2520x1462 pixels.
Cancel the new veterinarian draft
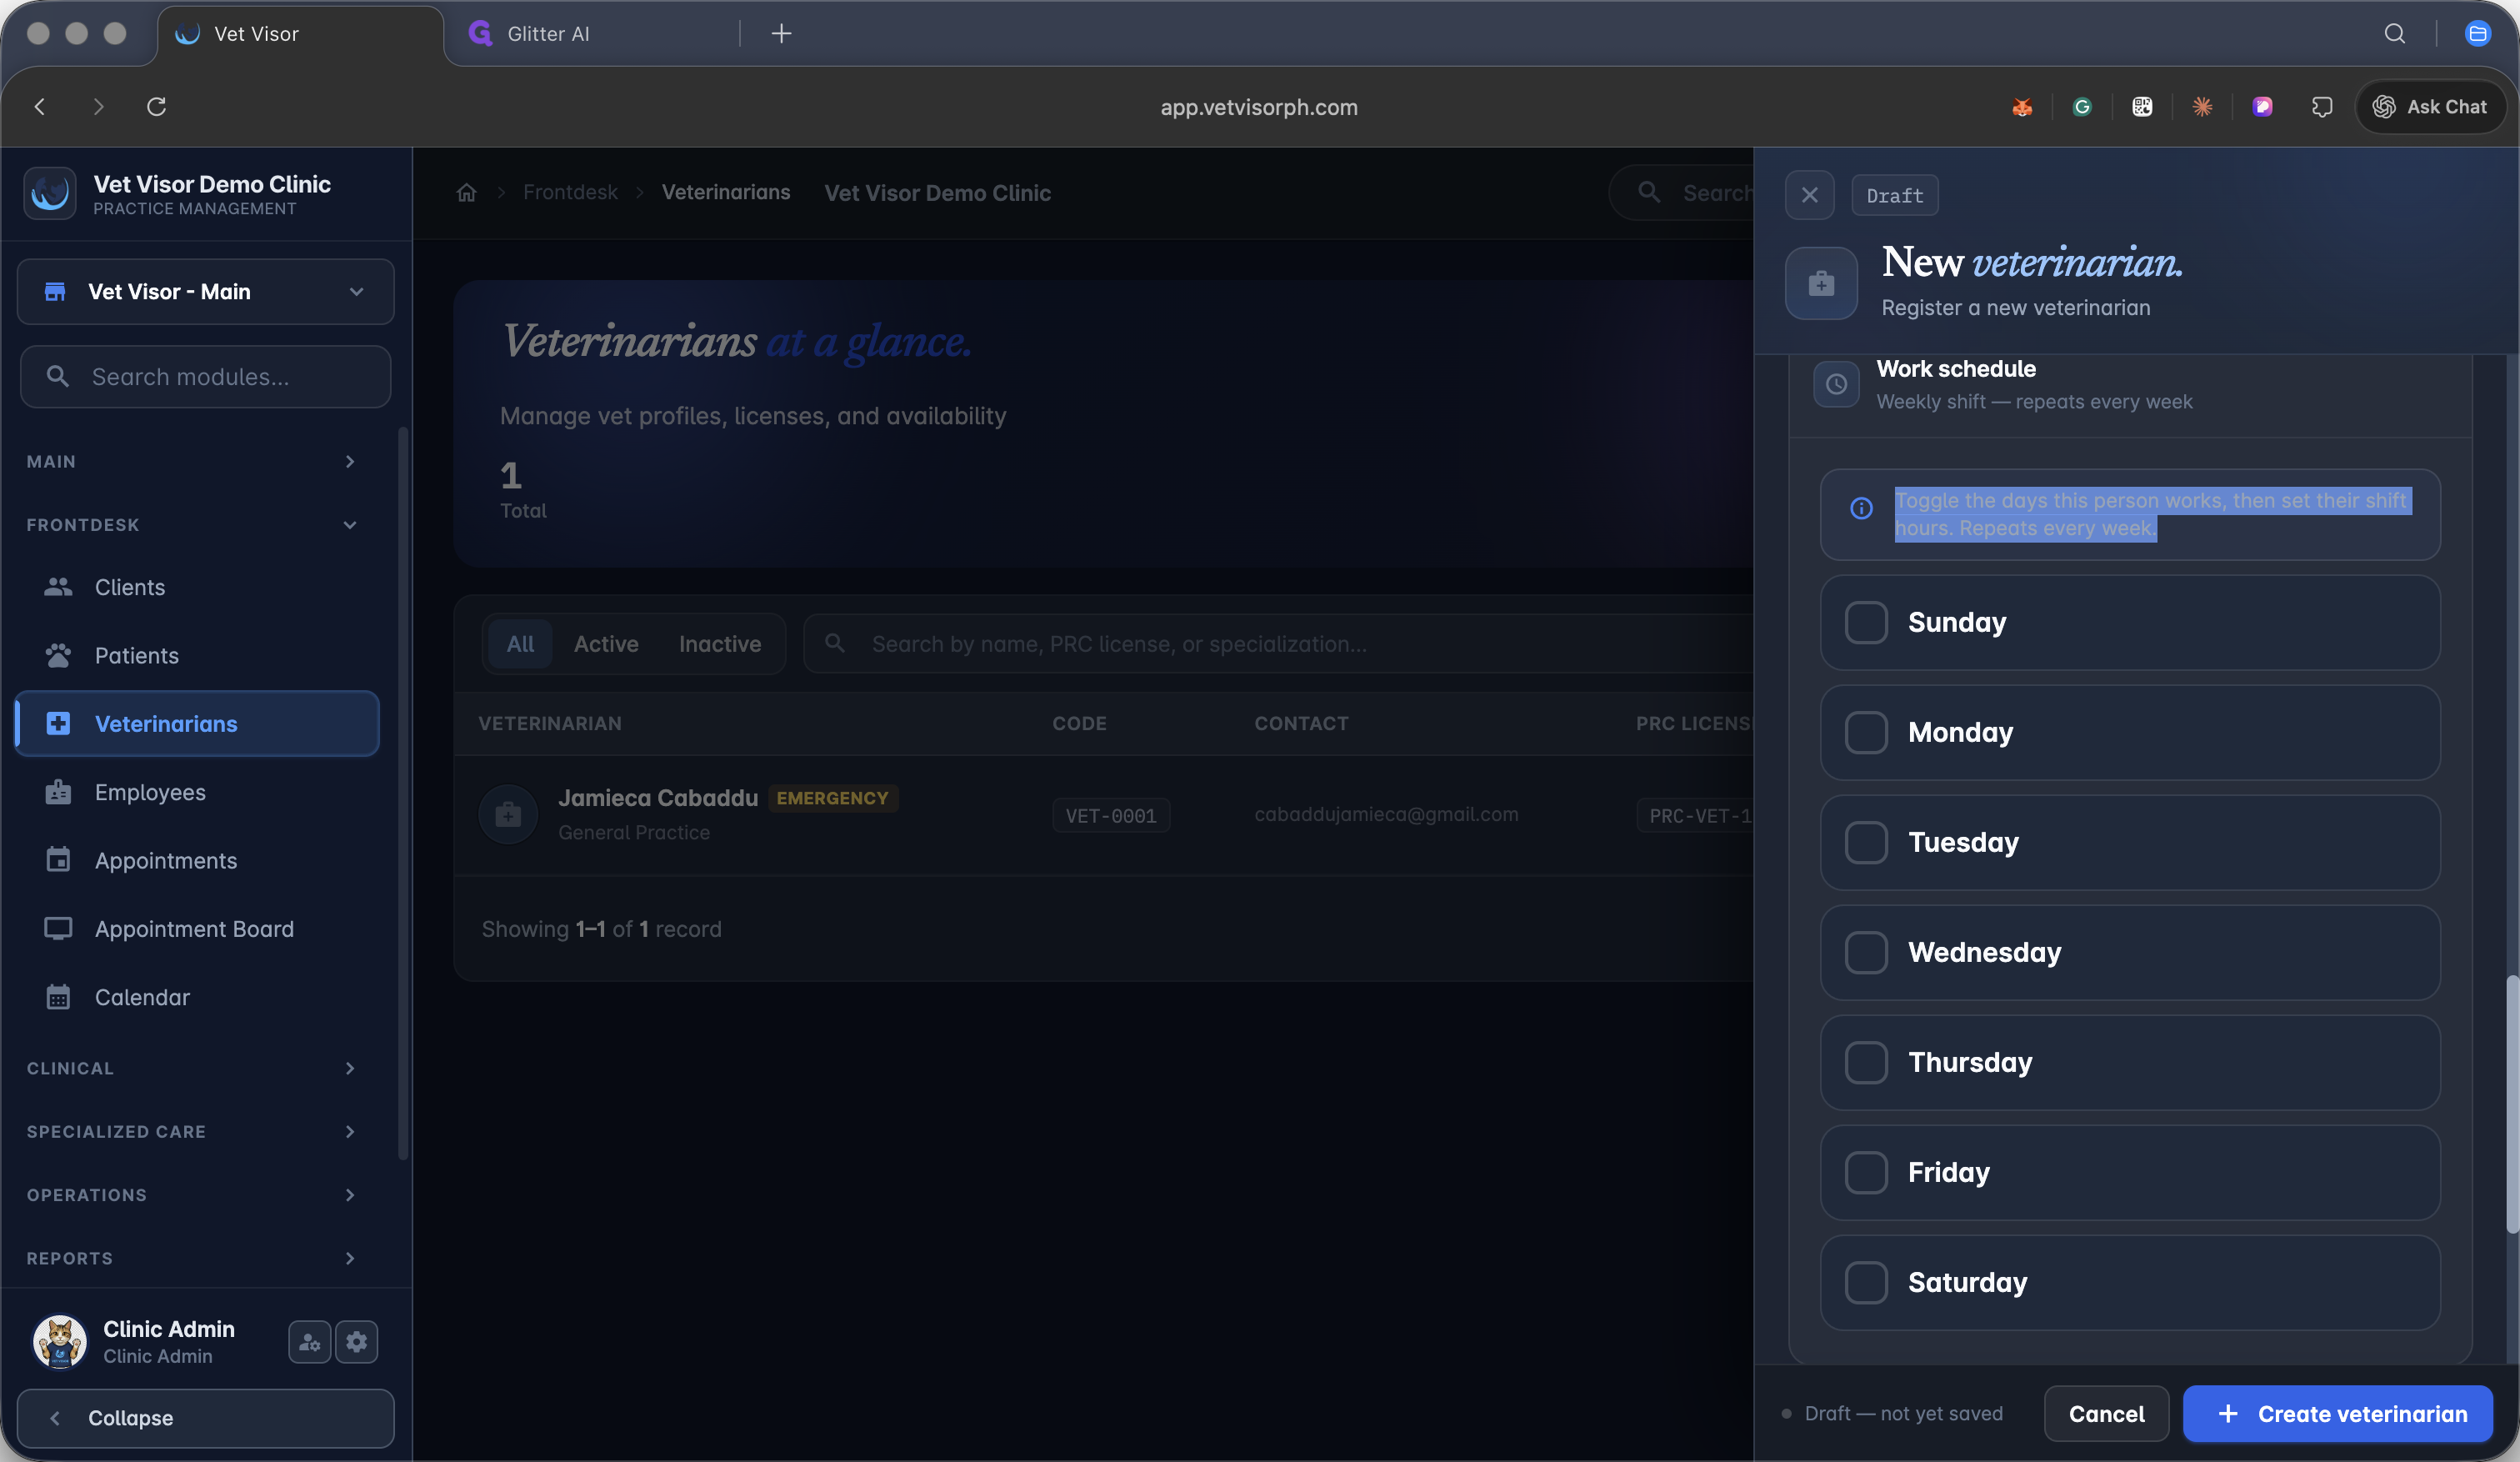click(2106, 1414)
